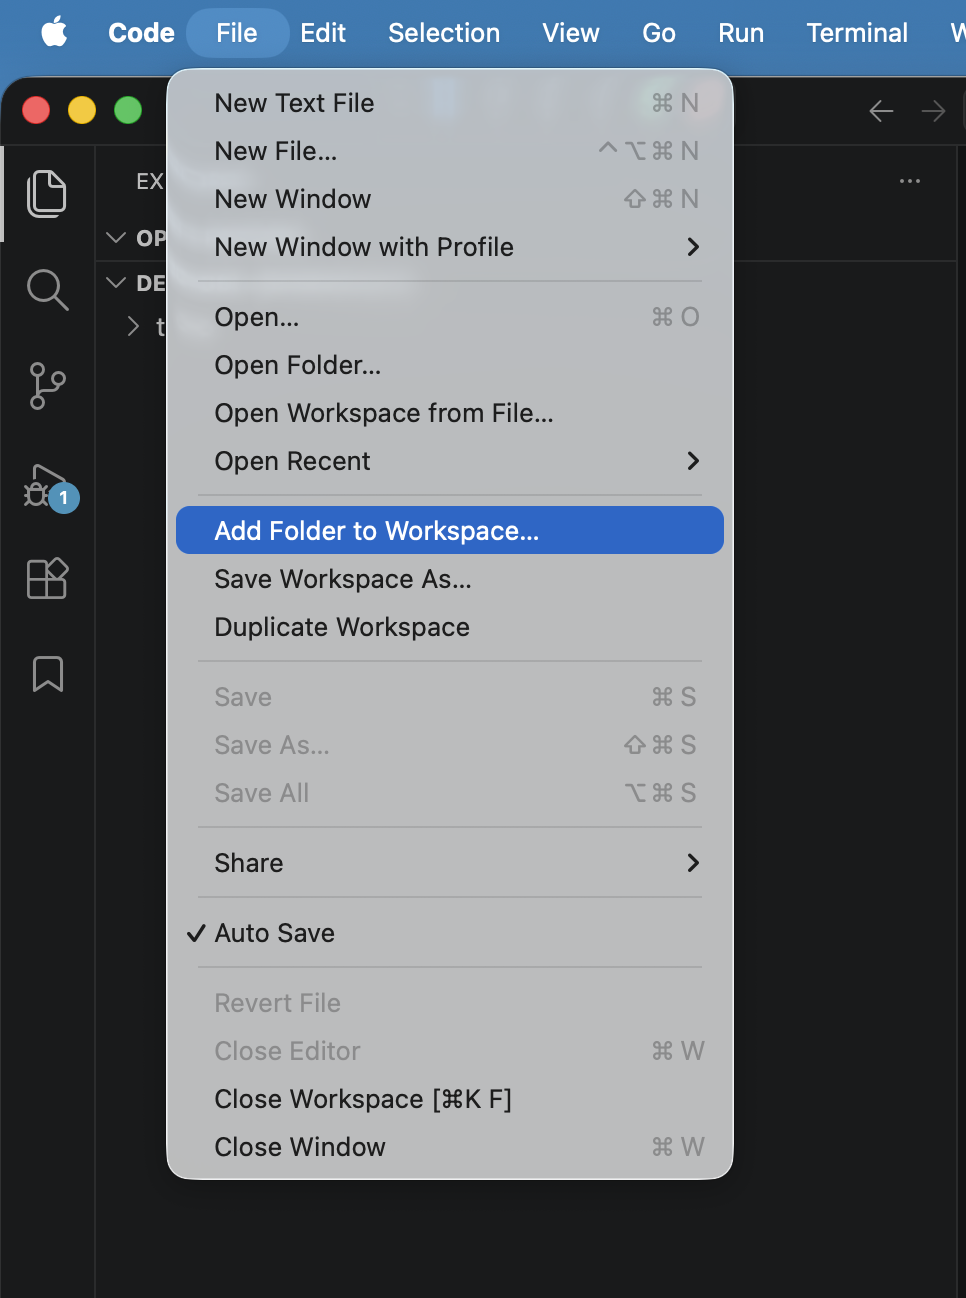Open the Explorer view in activity bar
The height and width of the screenshot is (1298, 966).
click(x=47, y=193)
